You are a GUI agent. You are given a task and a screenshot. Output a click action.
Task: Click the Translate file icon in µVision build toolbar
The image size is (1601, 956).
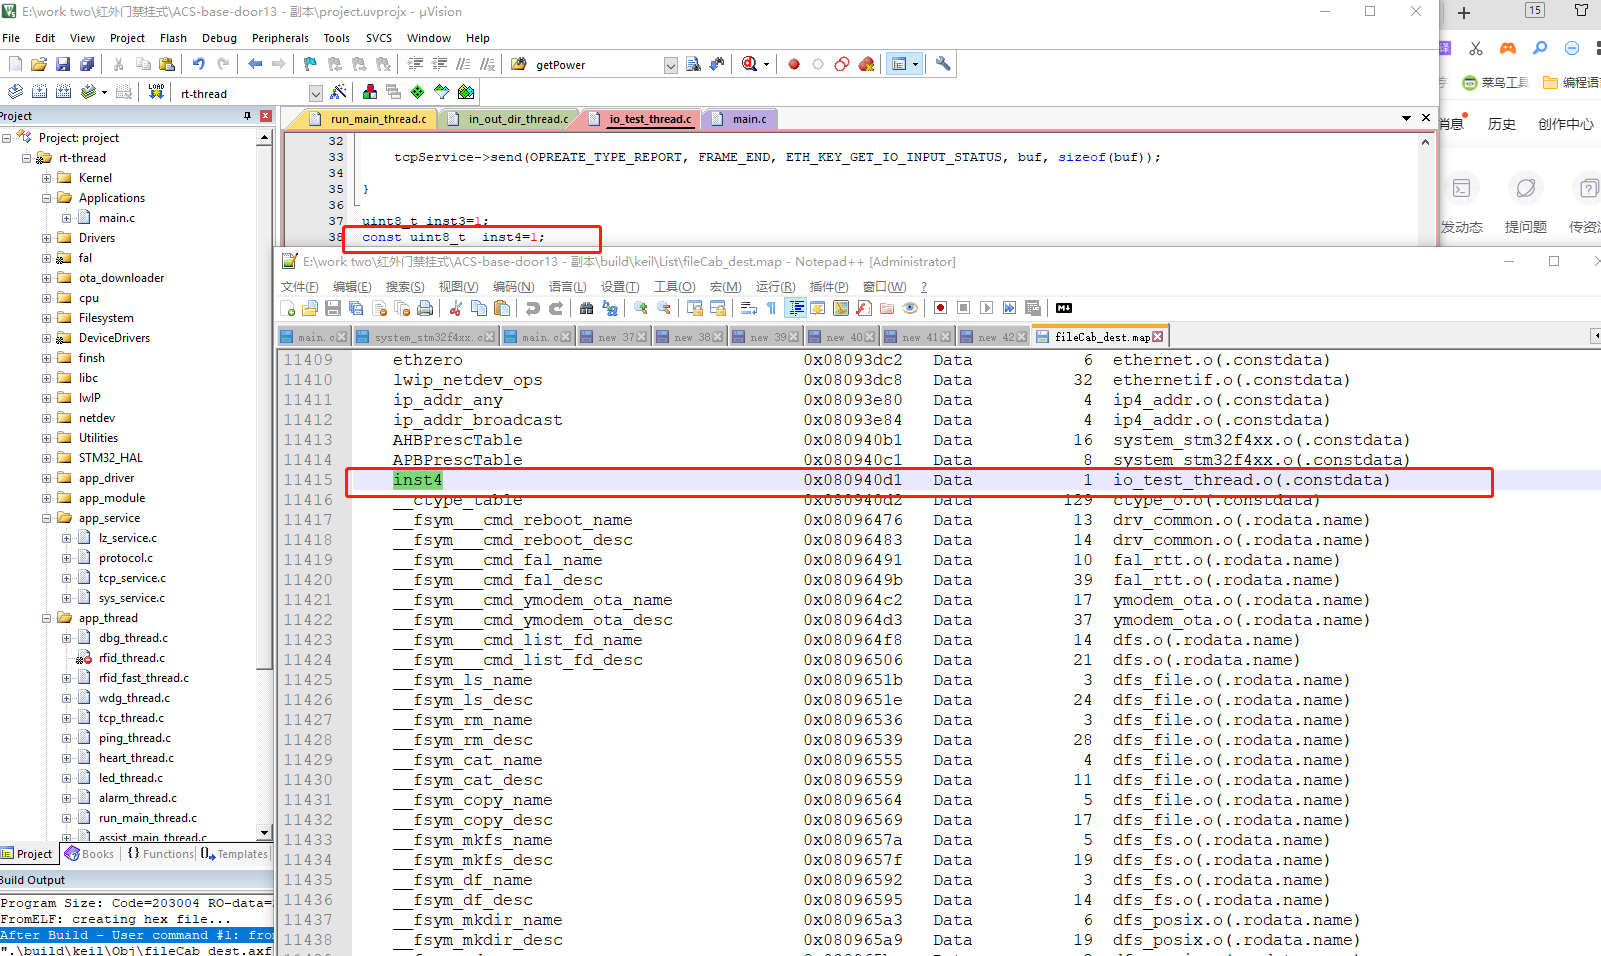coord(15,92)
